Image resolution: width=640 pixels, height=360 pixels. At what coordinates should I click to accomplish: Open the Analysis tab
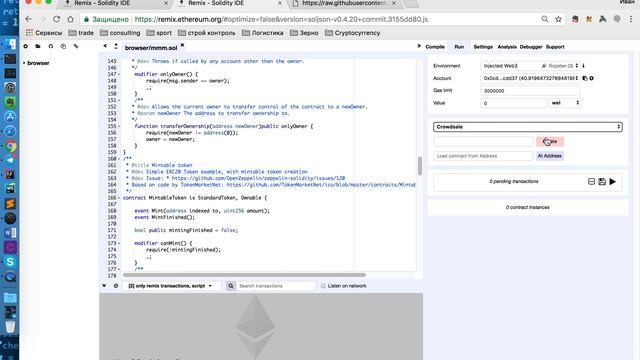tap(507, 47)
